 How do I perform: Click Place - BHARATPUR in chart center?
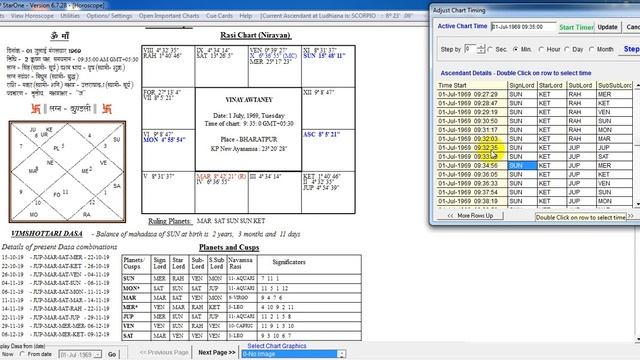click(x=249, y=139)
